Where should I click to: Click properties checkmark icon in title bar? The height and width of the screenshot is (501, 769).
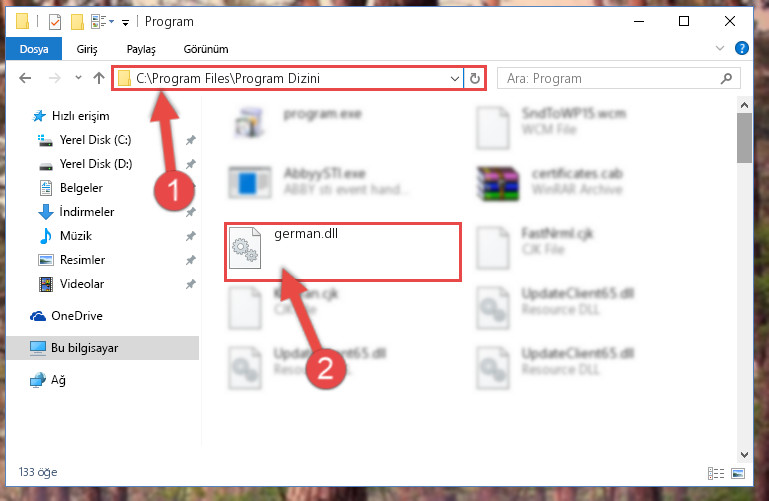point(55,22)
